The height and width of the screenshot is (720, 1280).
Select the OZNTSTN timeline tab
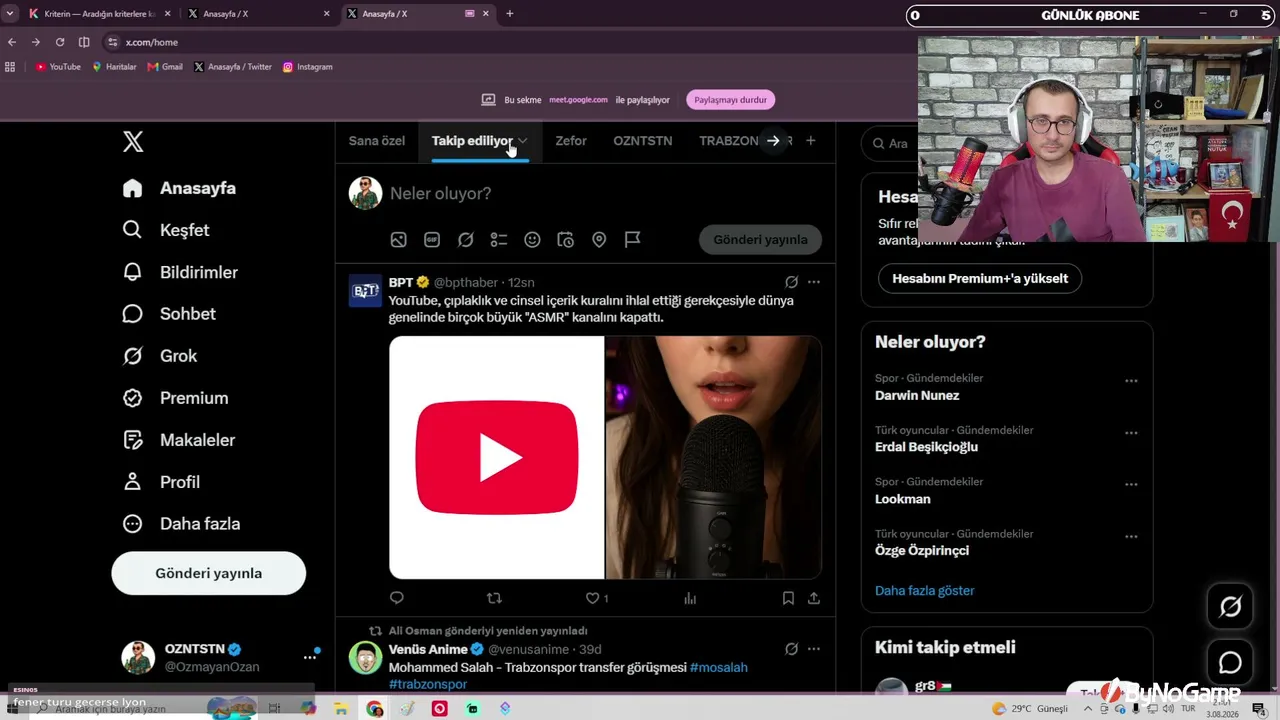[643, 141]
